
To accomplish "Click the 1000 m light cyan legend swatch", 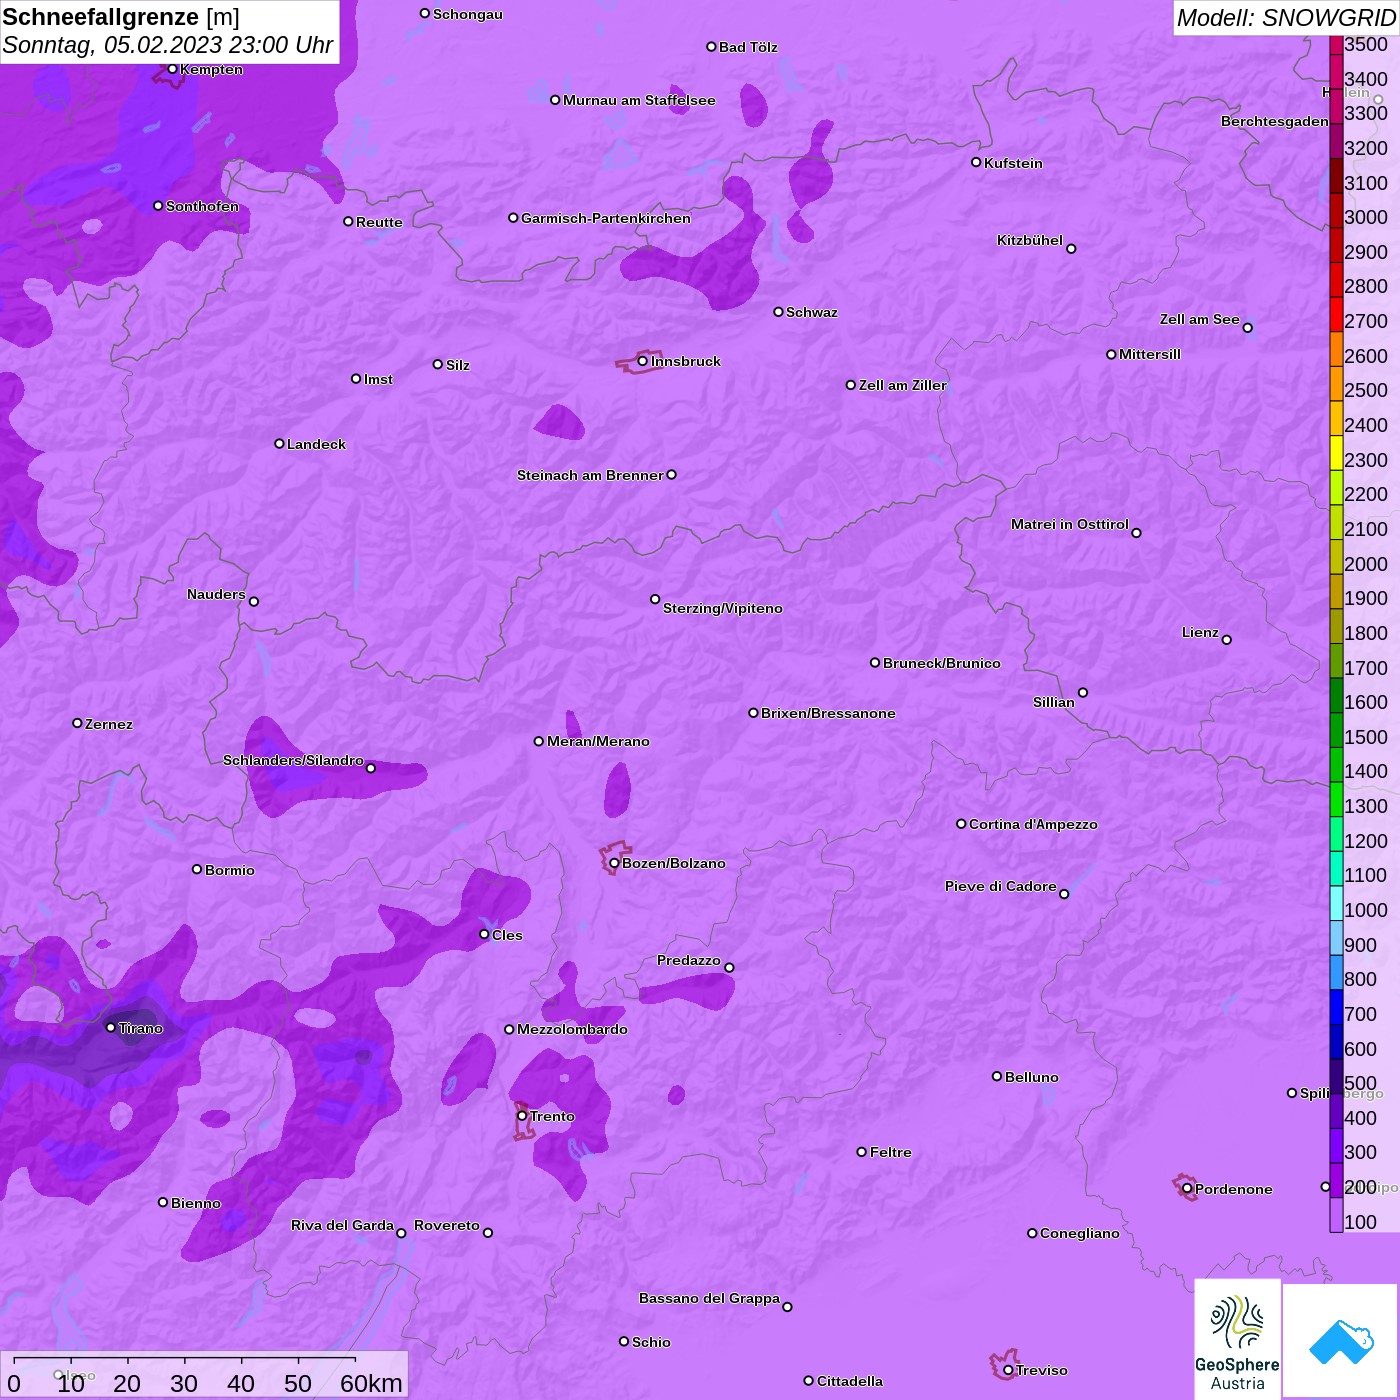I will pos(1336,903).
